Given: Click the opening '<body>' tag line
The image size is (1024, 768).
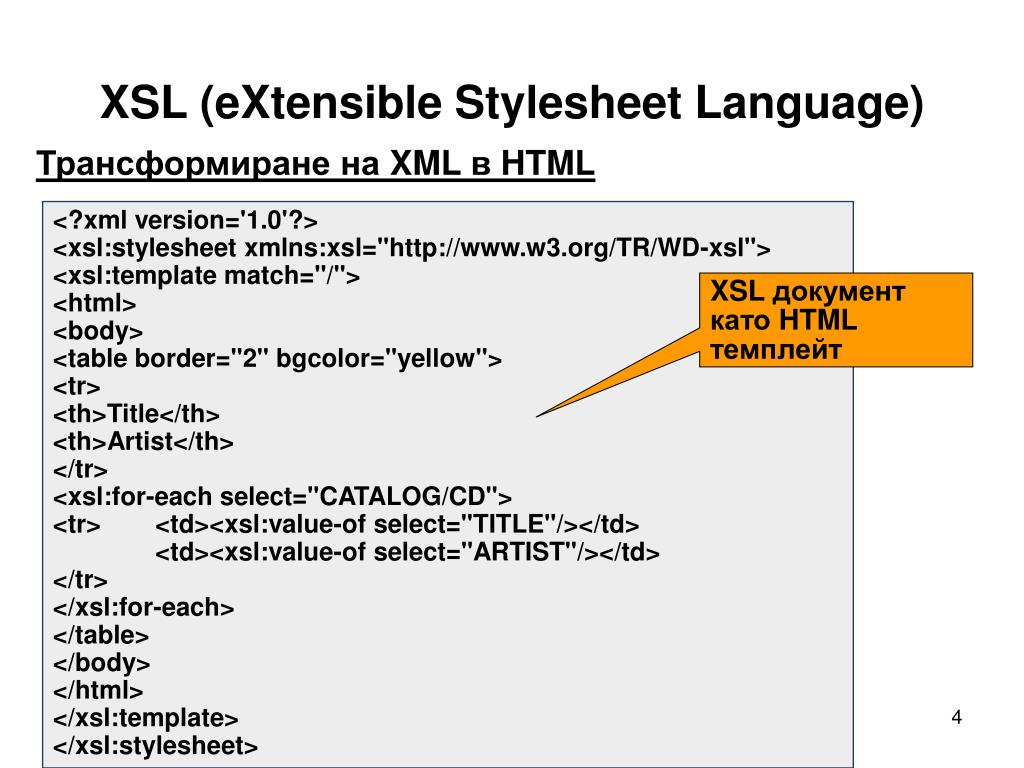Looking at the screenshot, I should pos(98,331).
